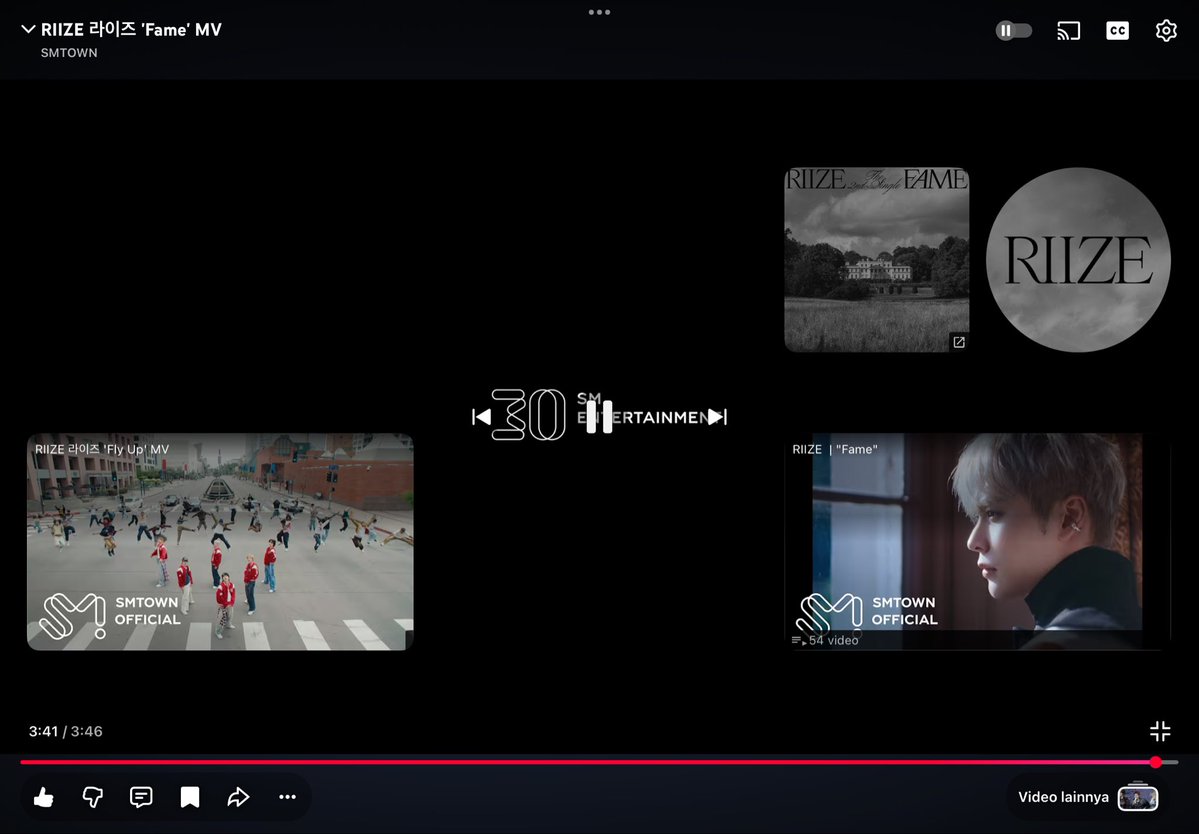Toggle the autoplay switch
1199x834 pixels.
pyautogui.click(x=1013, y=31)
